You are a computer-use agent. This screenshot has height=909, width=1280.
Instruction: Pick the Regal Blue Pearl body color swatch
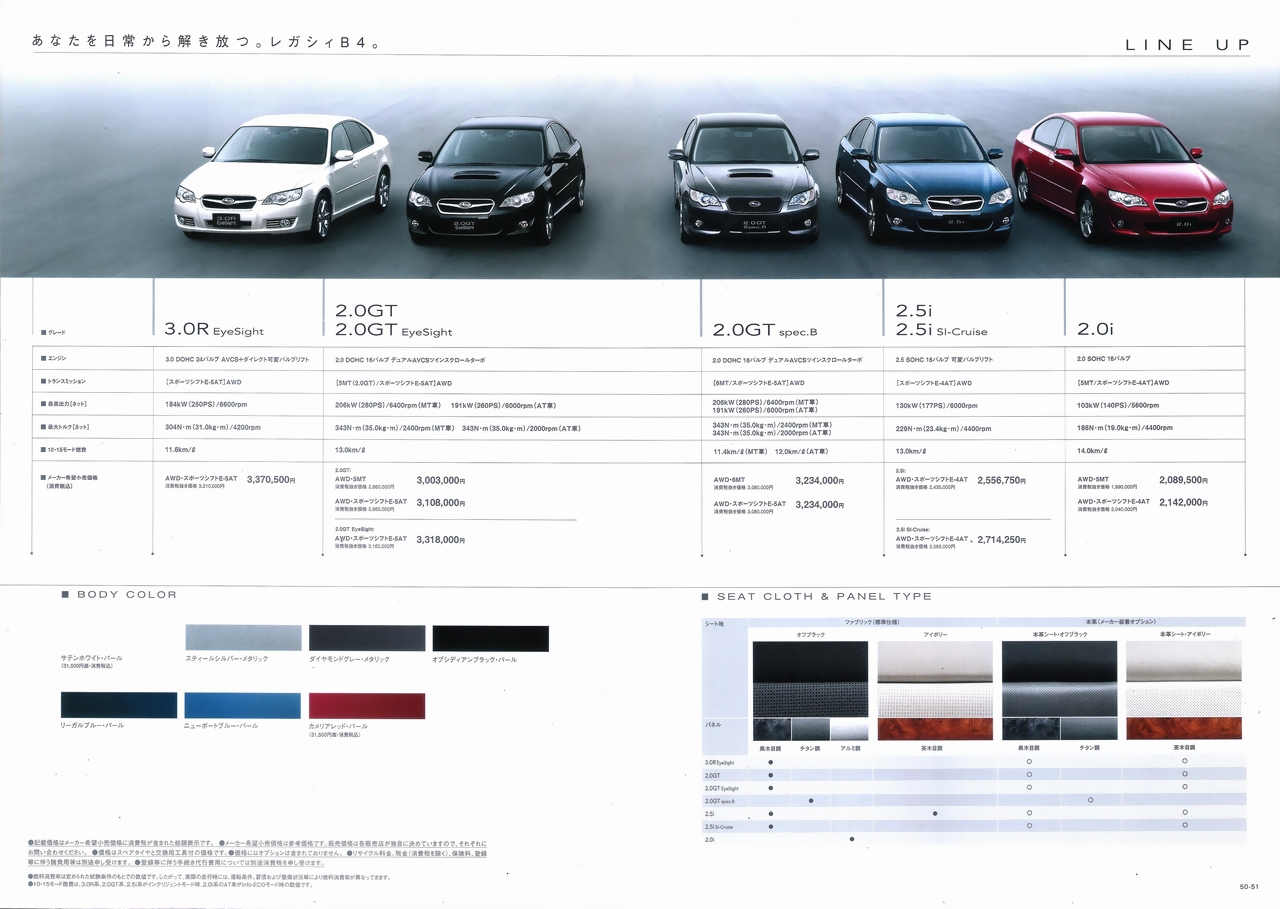pos(118,705)
